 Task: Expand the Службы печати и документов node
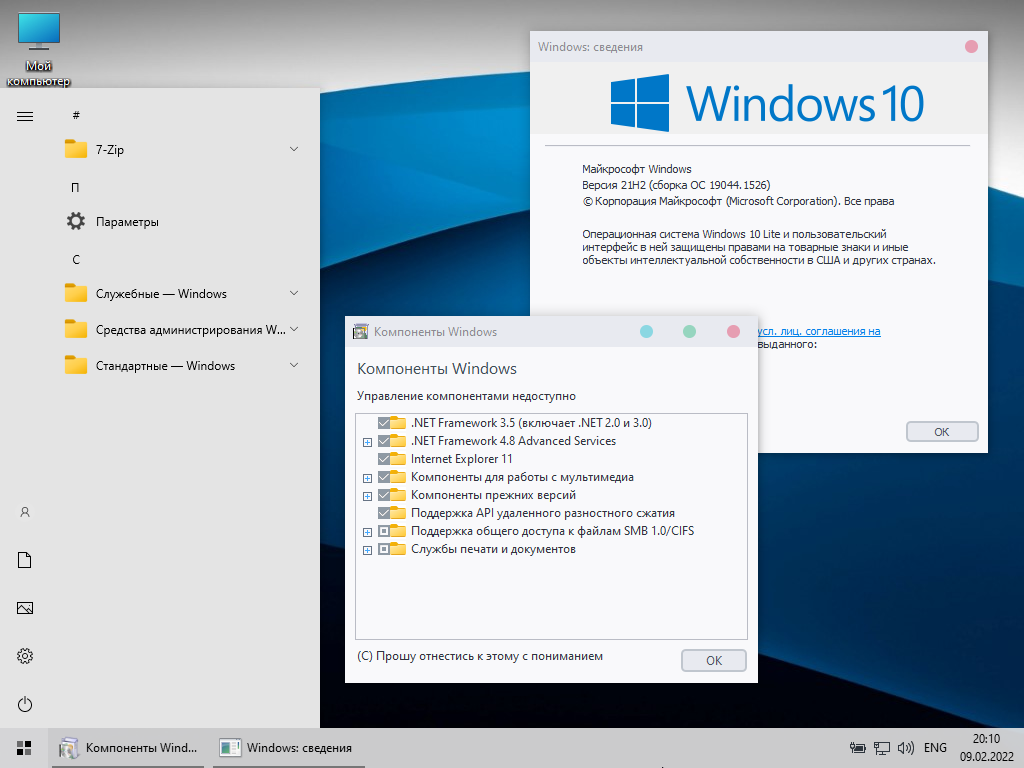click(367, 550)
